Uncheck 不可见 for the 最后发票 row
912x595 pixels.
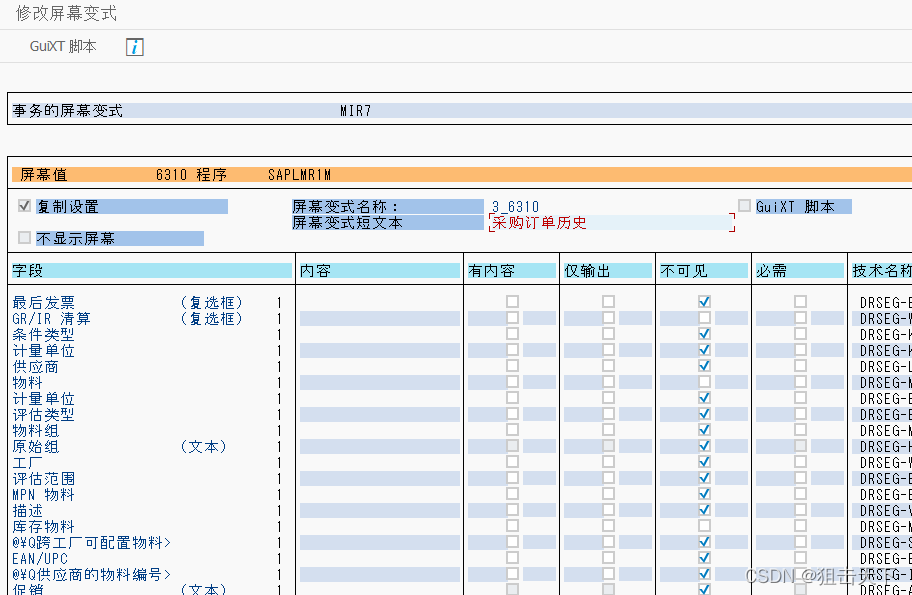coord(703,302)
